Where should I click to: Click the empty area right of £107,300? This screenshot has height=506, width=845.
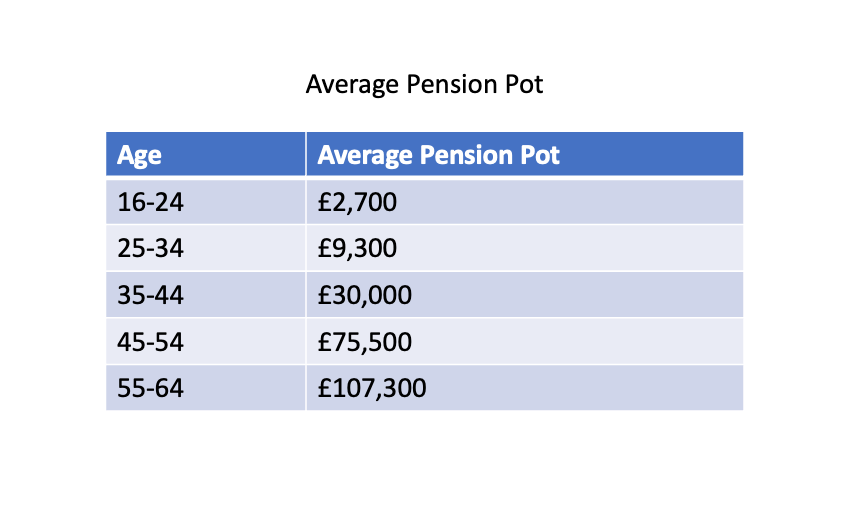(585, 388)
